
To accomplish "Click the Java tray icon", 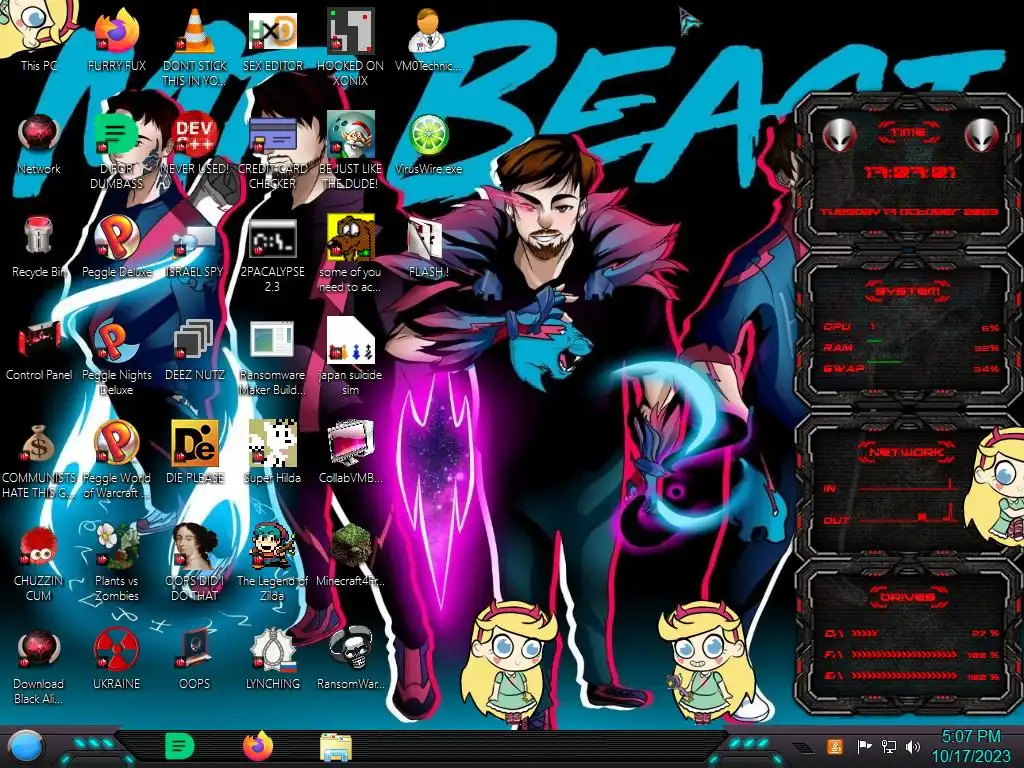I will pos(835,746).
